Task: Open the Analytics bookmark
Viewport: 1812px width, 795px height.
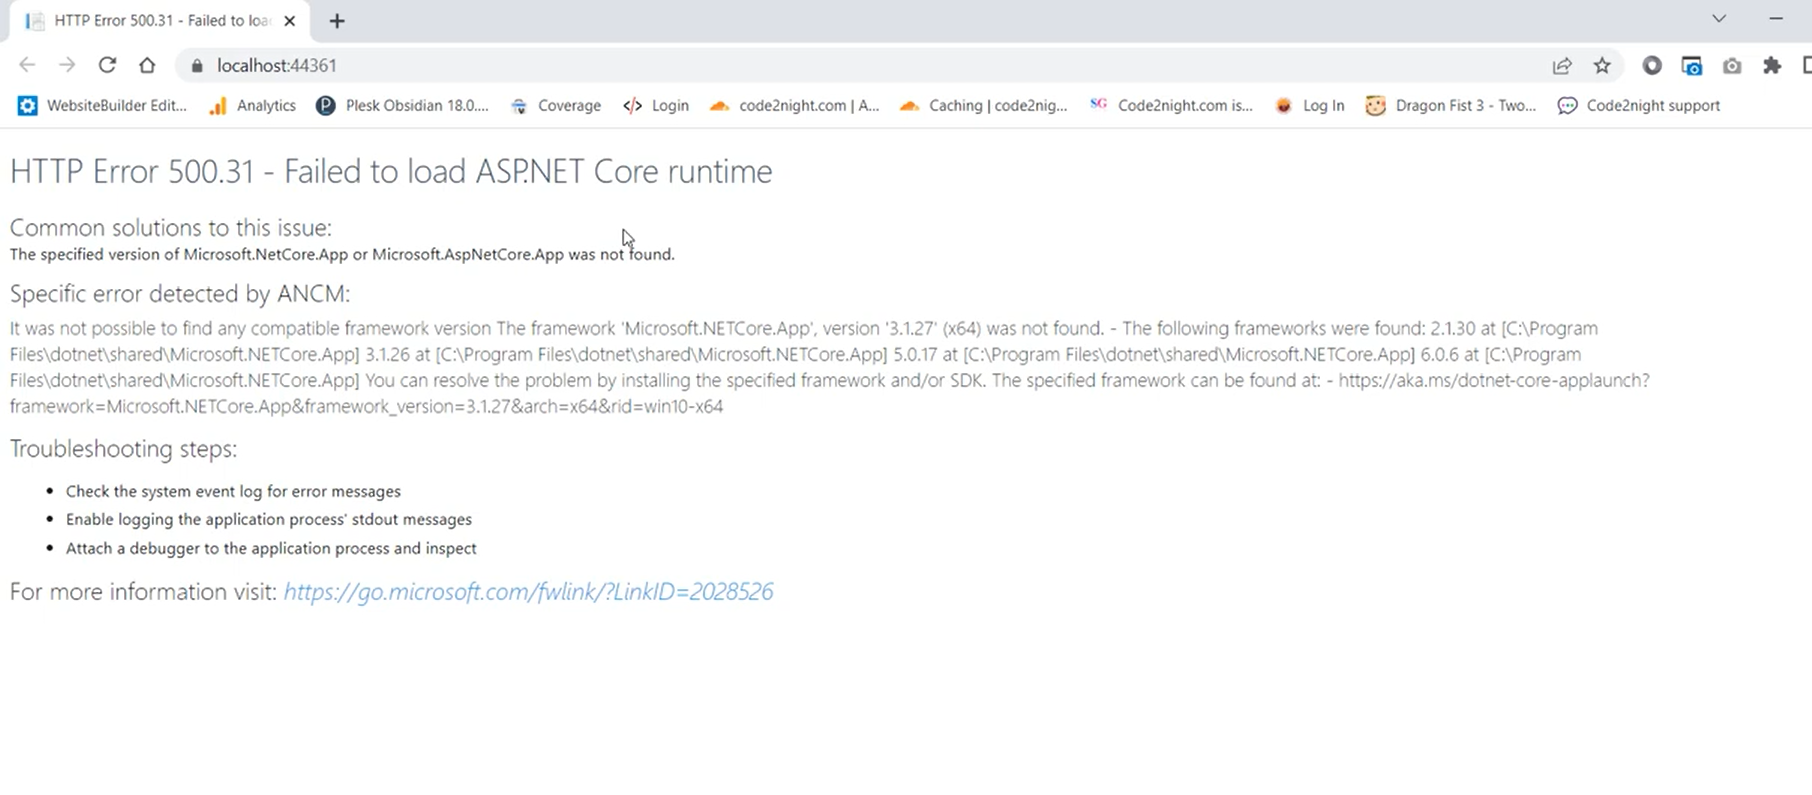Action: point(252,105)
